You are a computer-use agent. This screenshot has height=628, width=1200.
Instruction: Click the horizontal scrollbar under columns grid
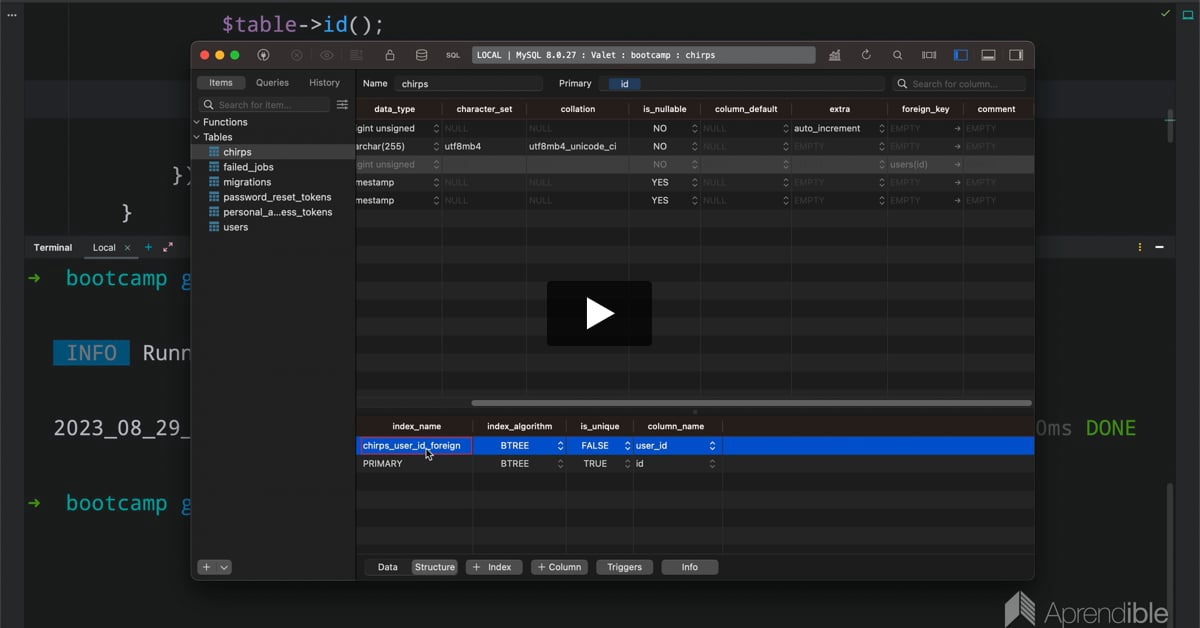750,403
